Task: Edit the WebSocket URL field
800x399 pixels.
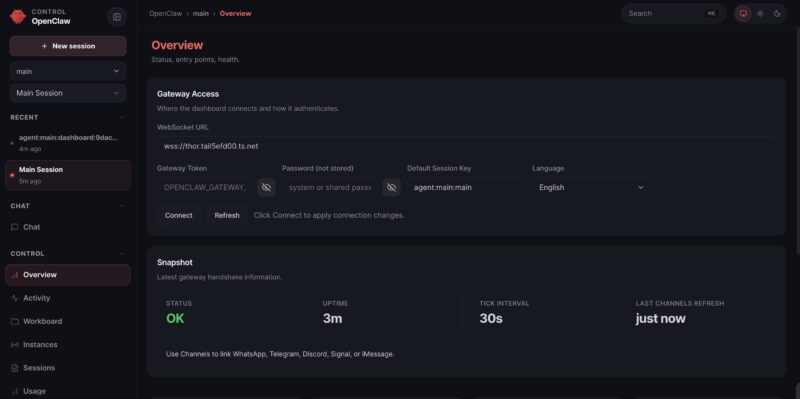Action: [x=465, y=146]
